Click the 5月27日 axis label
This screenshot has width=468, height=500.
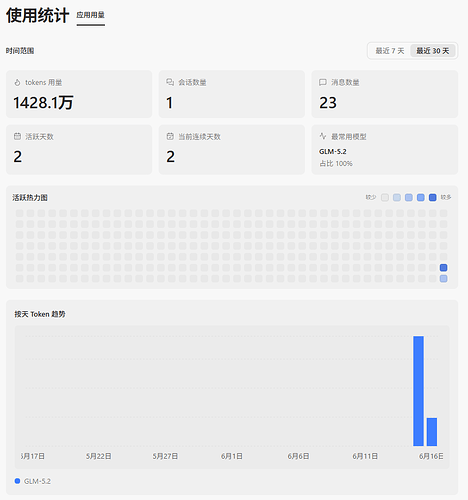[x=165, y=456]
